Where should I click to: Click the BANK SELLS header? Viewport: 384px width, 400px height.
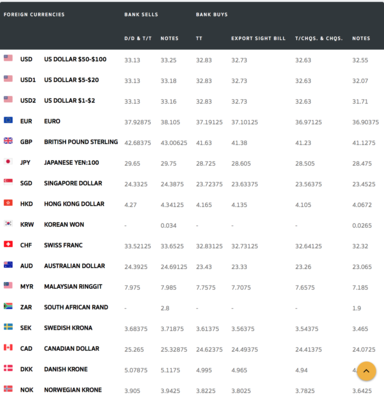pyautogui.click(x=141, y=14)
